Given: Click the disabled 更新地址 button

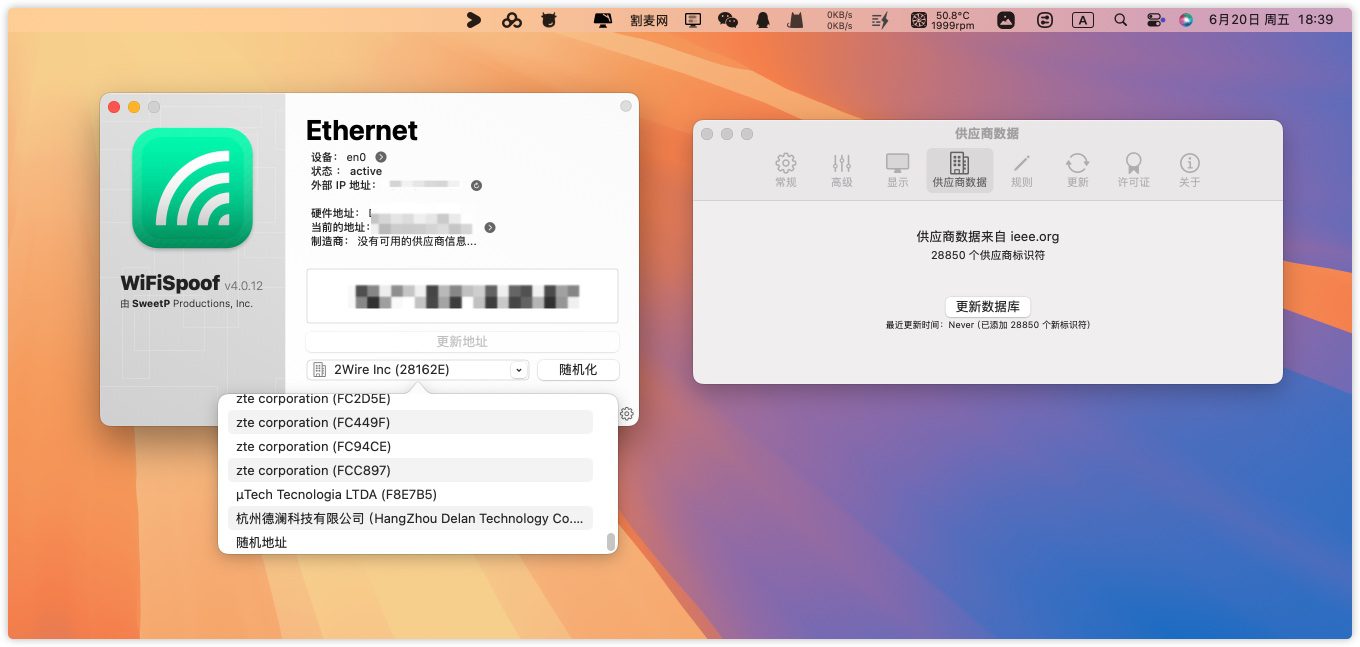Looking at the screenshot, I should click(x=462, y=342).
